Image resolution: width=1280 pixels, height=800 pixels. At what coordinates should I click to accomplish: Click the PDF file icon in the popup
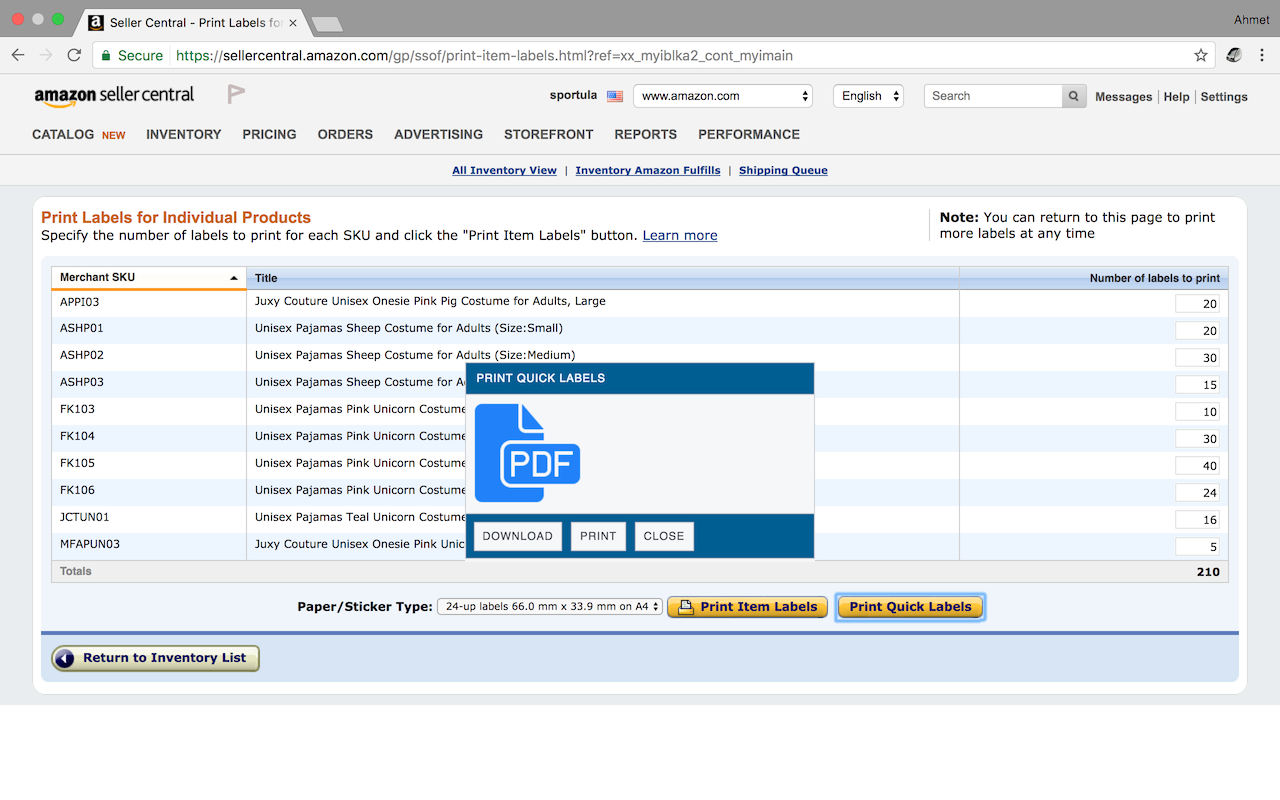click(527, 453)
